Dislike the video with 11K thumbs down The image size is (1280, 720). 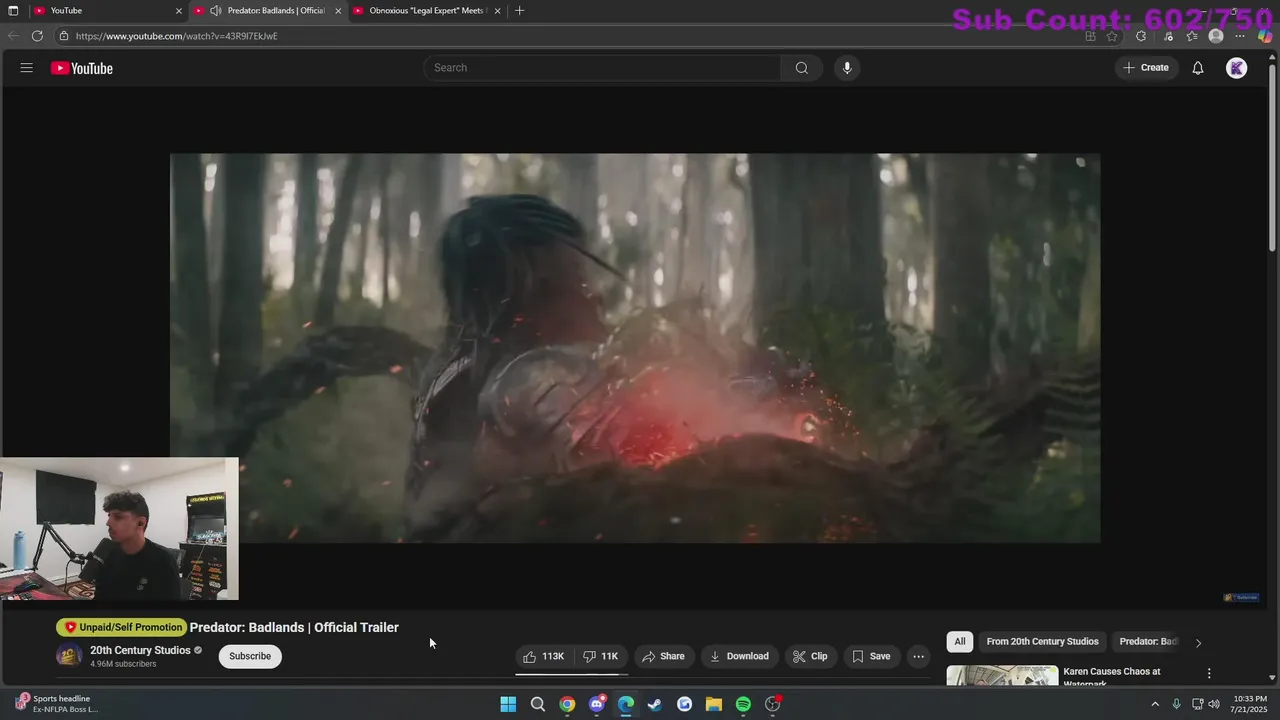click(602, 656)
